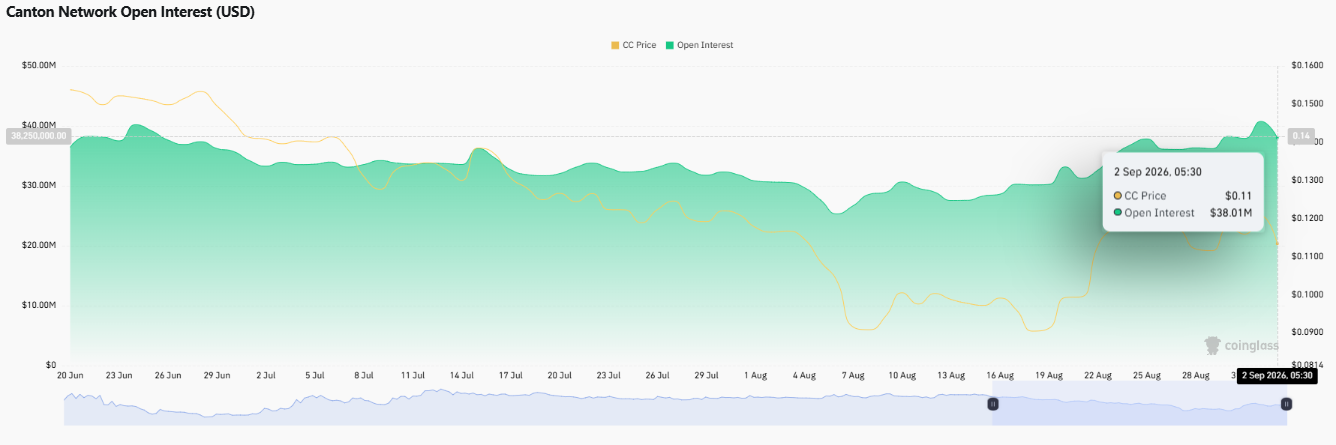Screen dimensions: 1336x445
Task: Click the $20.00M left axis label
Action: point(39,245)
